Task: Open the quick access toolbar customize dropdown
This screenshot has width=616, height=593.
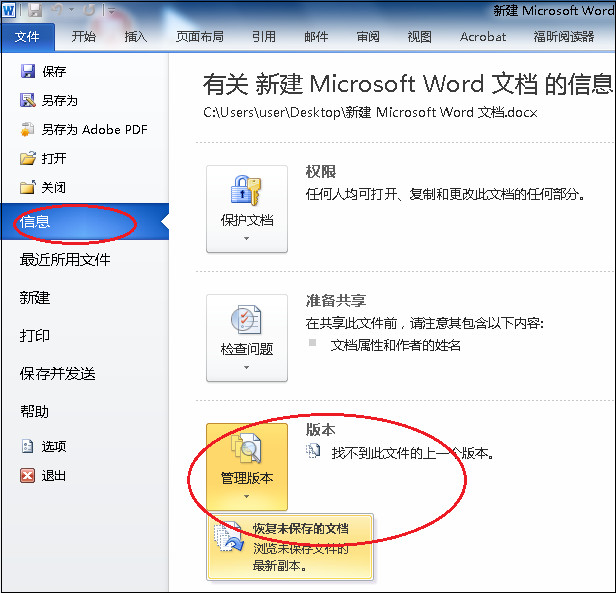Action: tap(112, 11)
